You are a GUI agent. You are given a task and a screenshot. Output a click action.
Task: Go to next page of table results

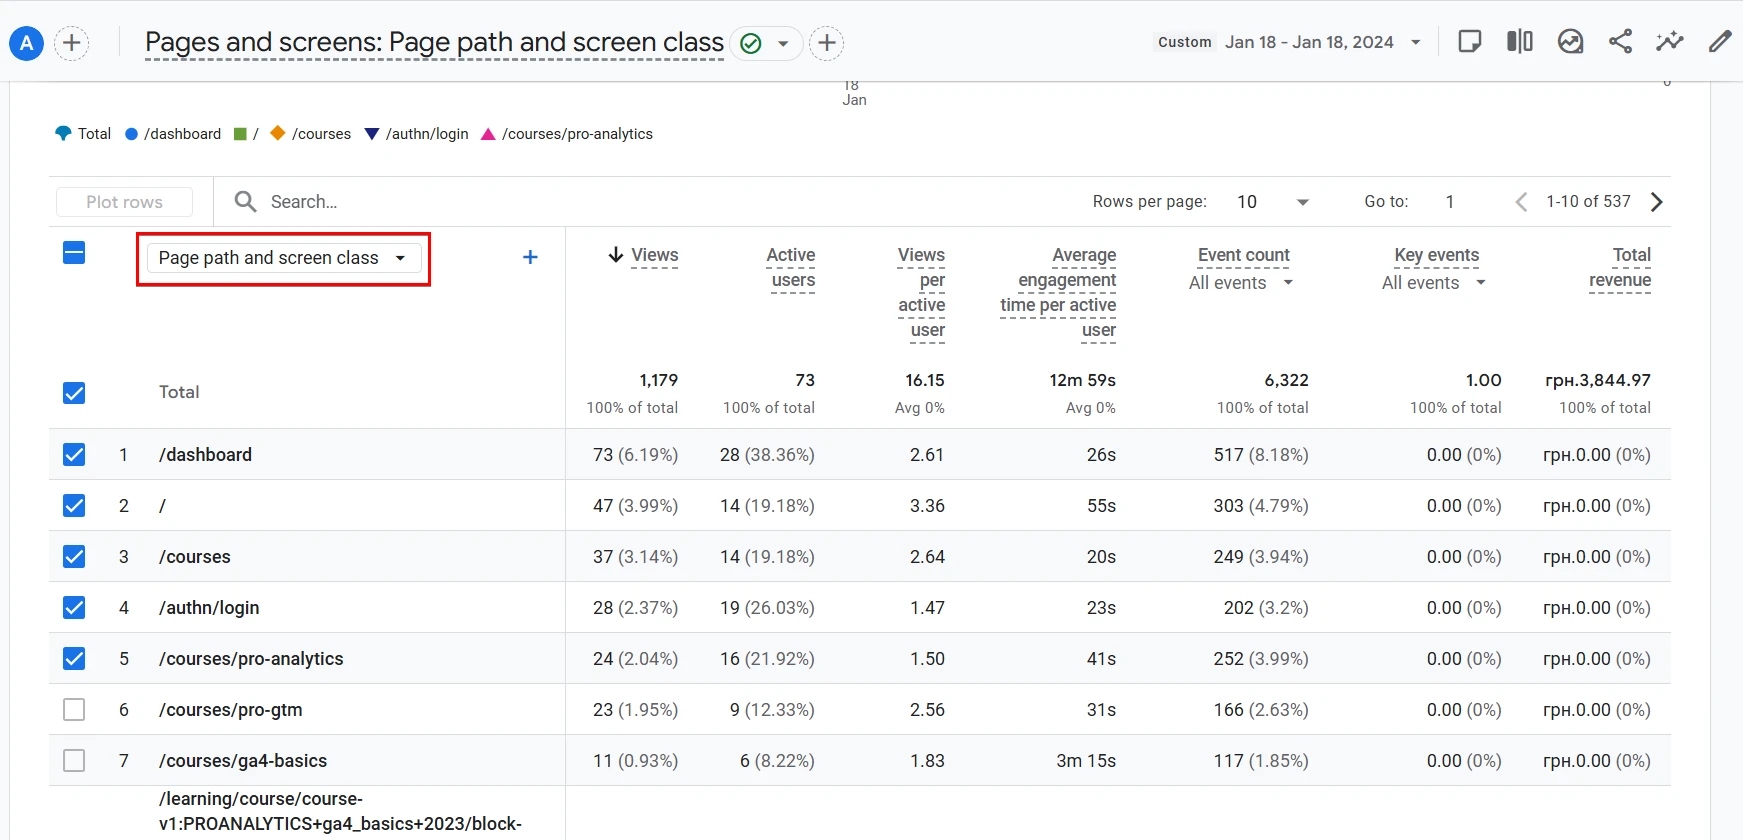coord(1657,202)
